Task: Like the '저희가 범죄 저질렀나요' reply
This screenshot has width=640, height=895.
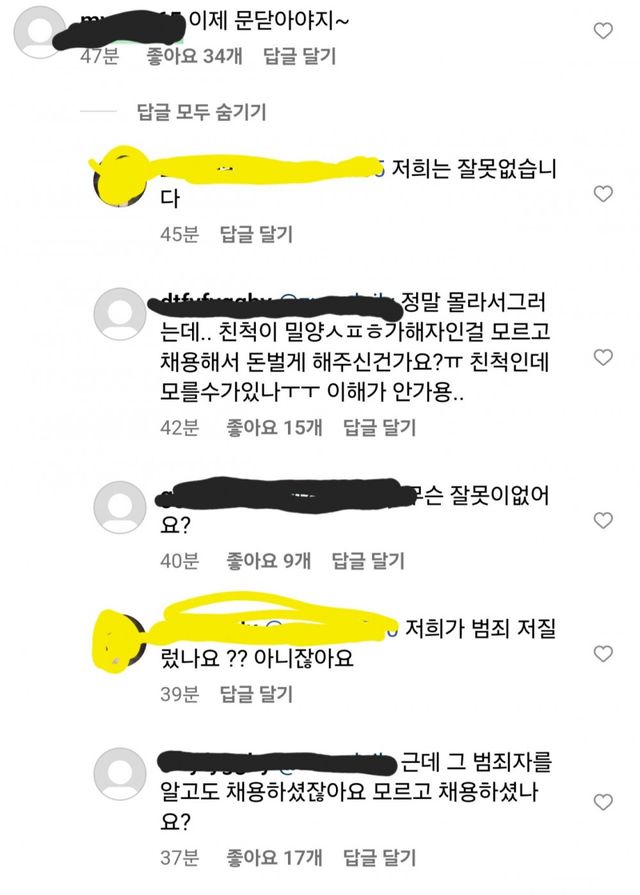Action: 603,653
